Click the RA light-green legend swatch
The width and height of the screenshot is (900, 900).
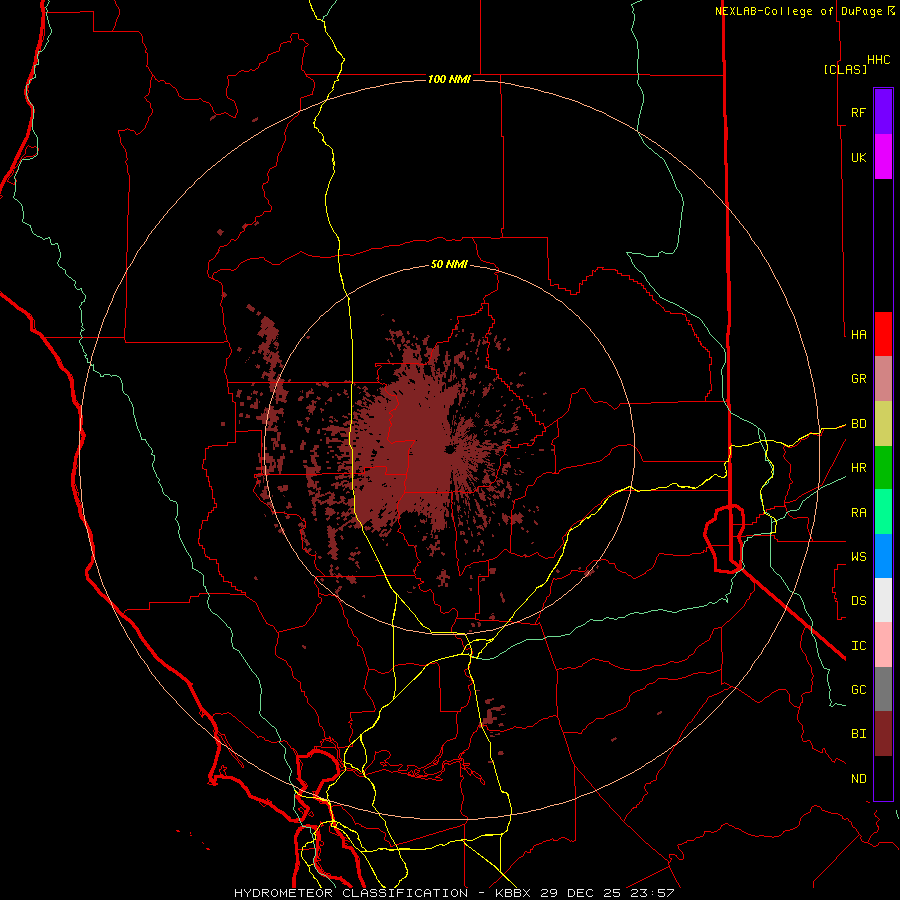click(x=883, y=512)
